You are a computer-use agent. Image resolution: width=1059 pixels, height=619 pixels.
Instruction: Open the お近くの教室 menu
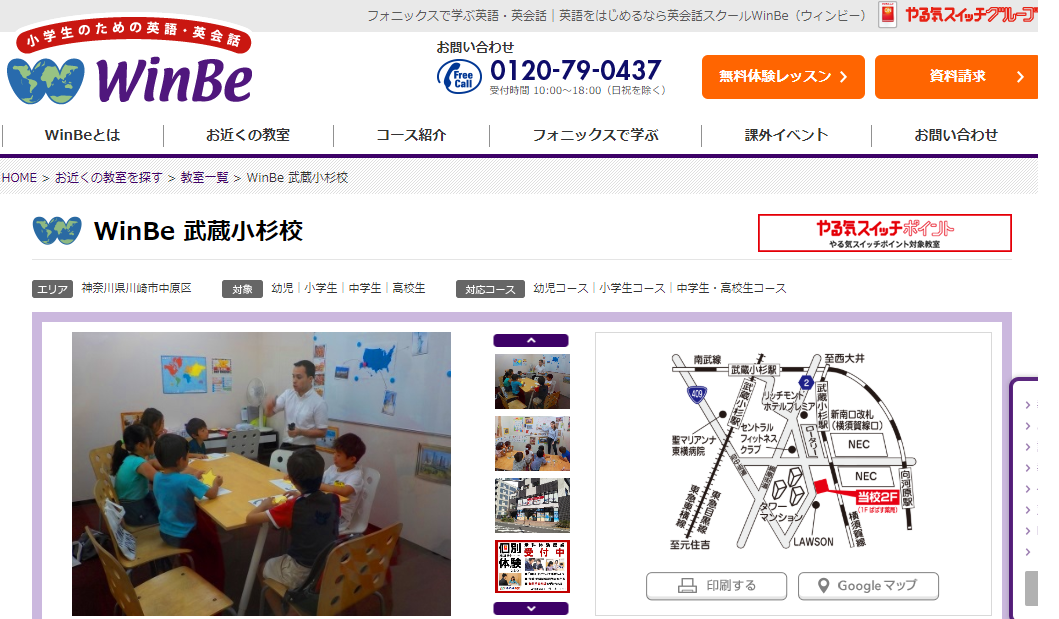(x=248, y=135)
